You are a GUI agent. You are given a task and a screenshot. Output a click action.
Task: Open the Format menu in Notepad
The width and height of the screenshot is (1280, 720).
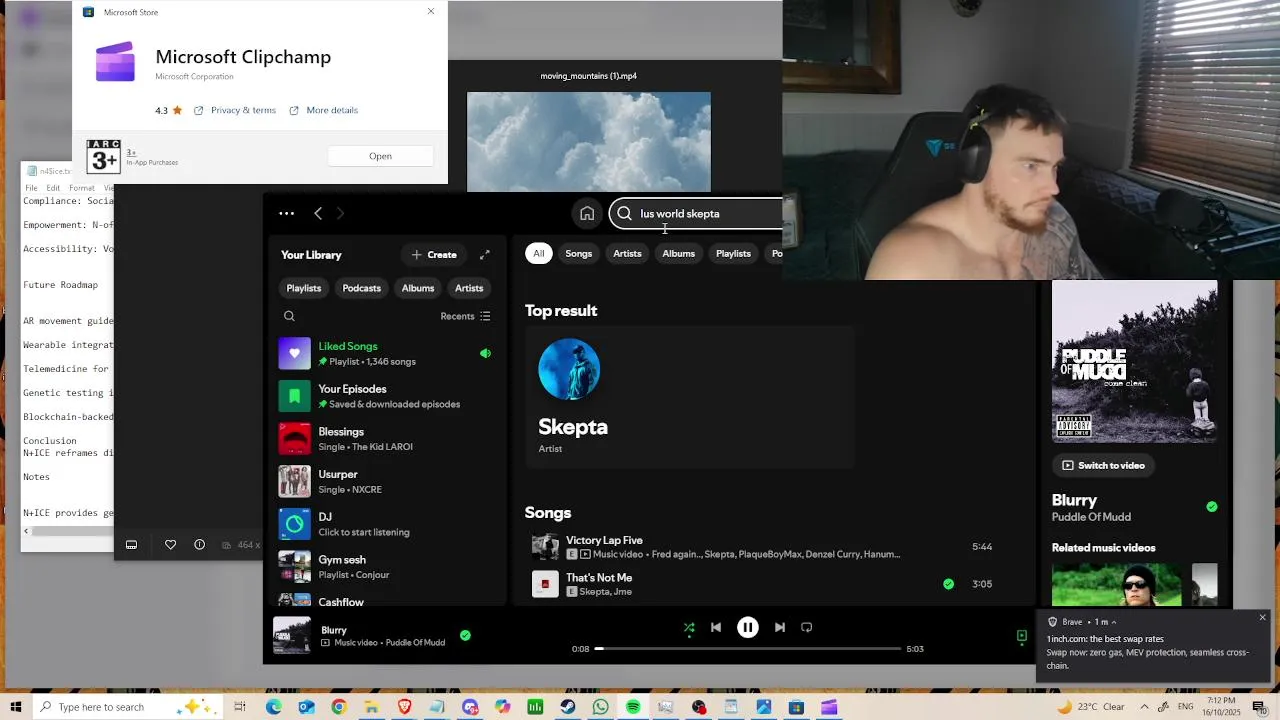(x=82, y=188)
